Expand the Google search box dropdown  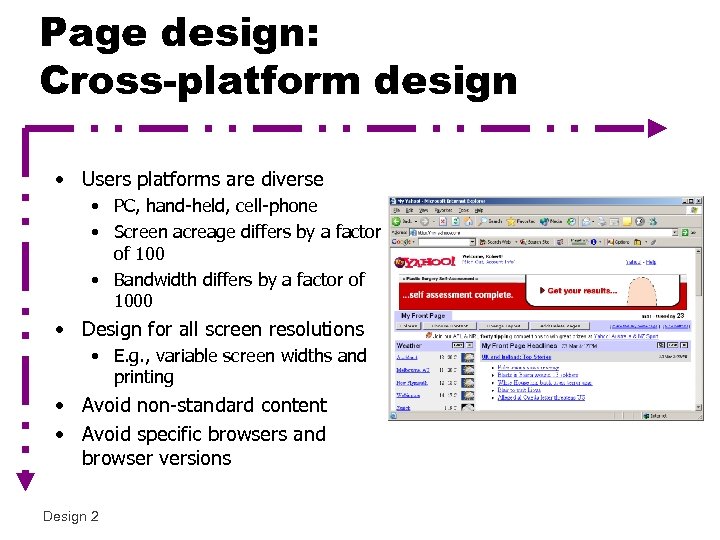(472, 242)
